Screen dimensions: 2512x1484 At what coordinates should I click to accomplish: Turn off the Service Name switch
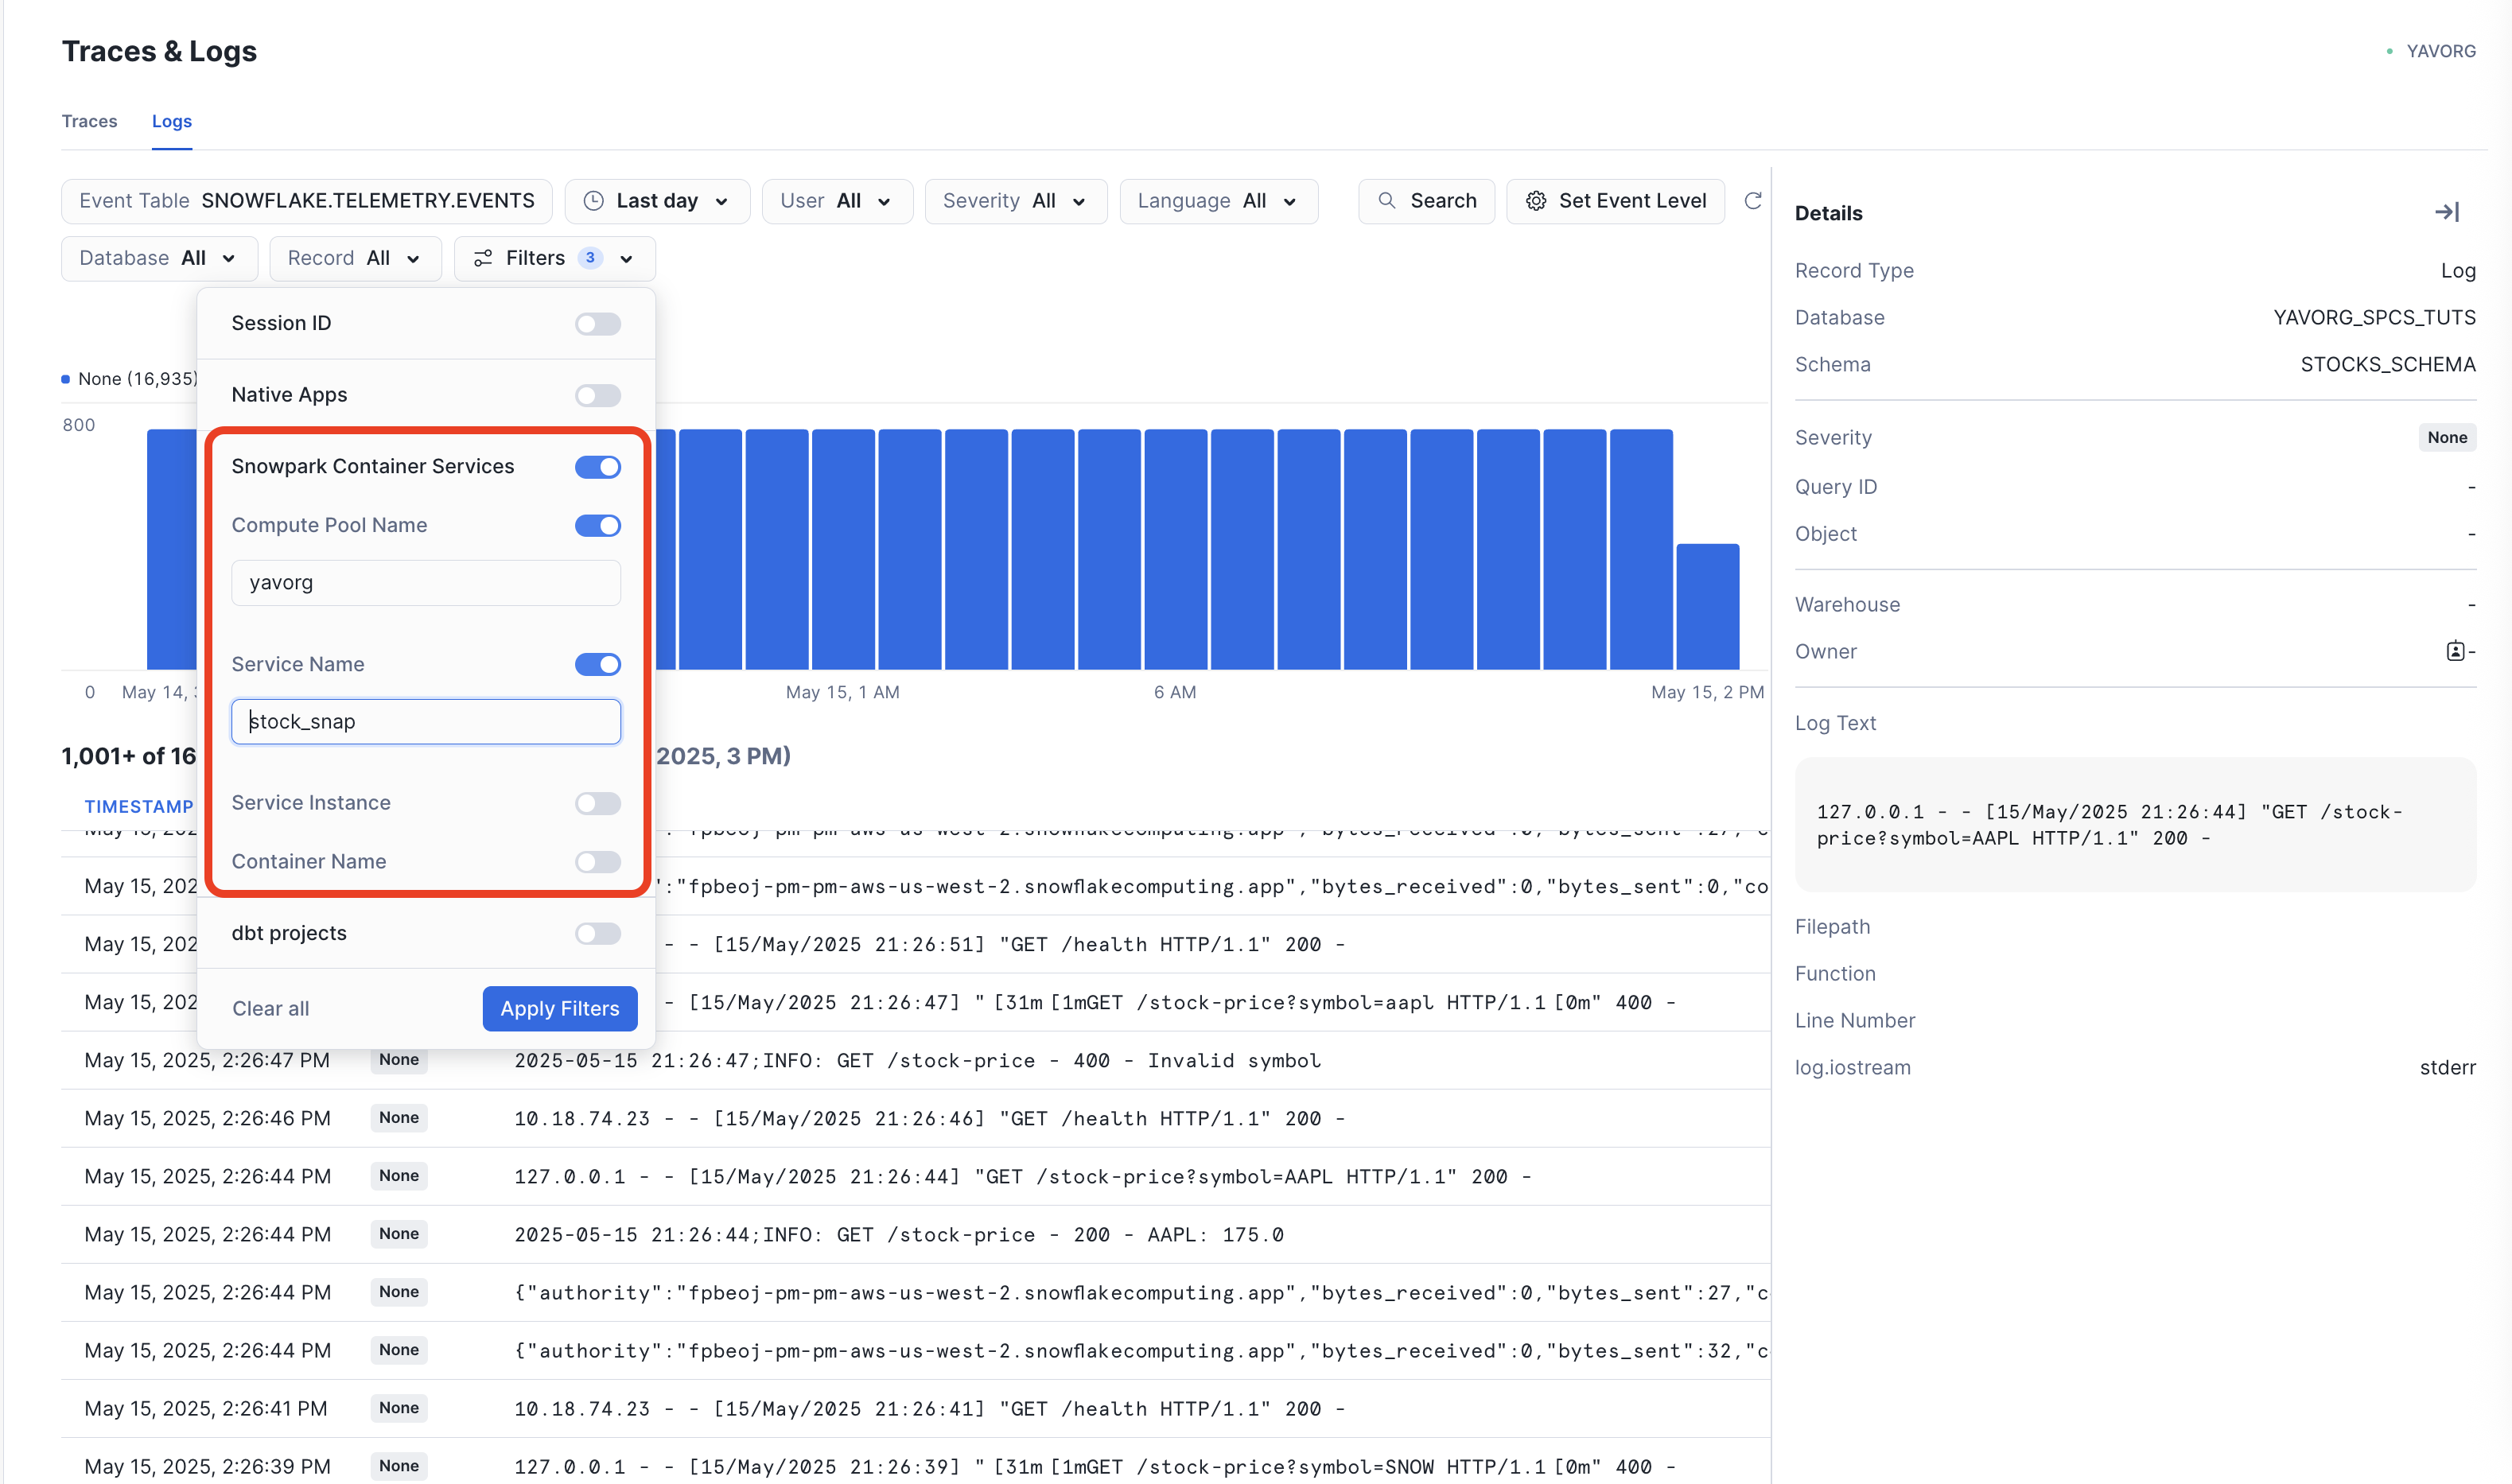coord(598,665)
